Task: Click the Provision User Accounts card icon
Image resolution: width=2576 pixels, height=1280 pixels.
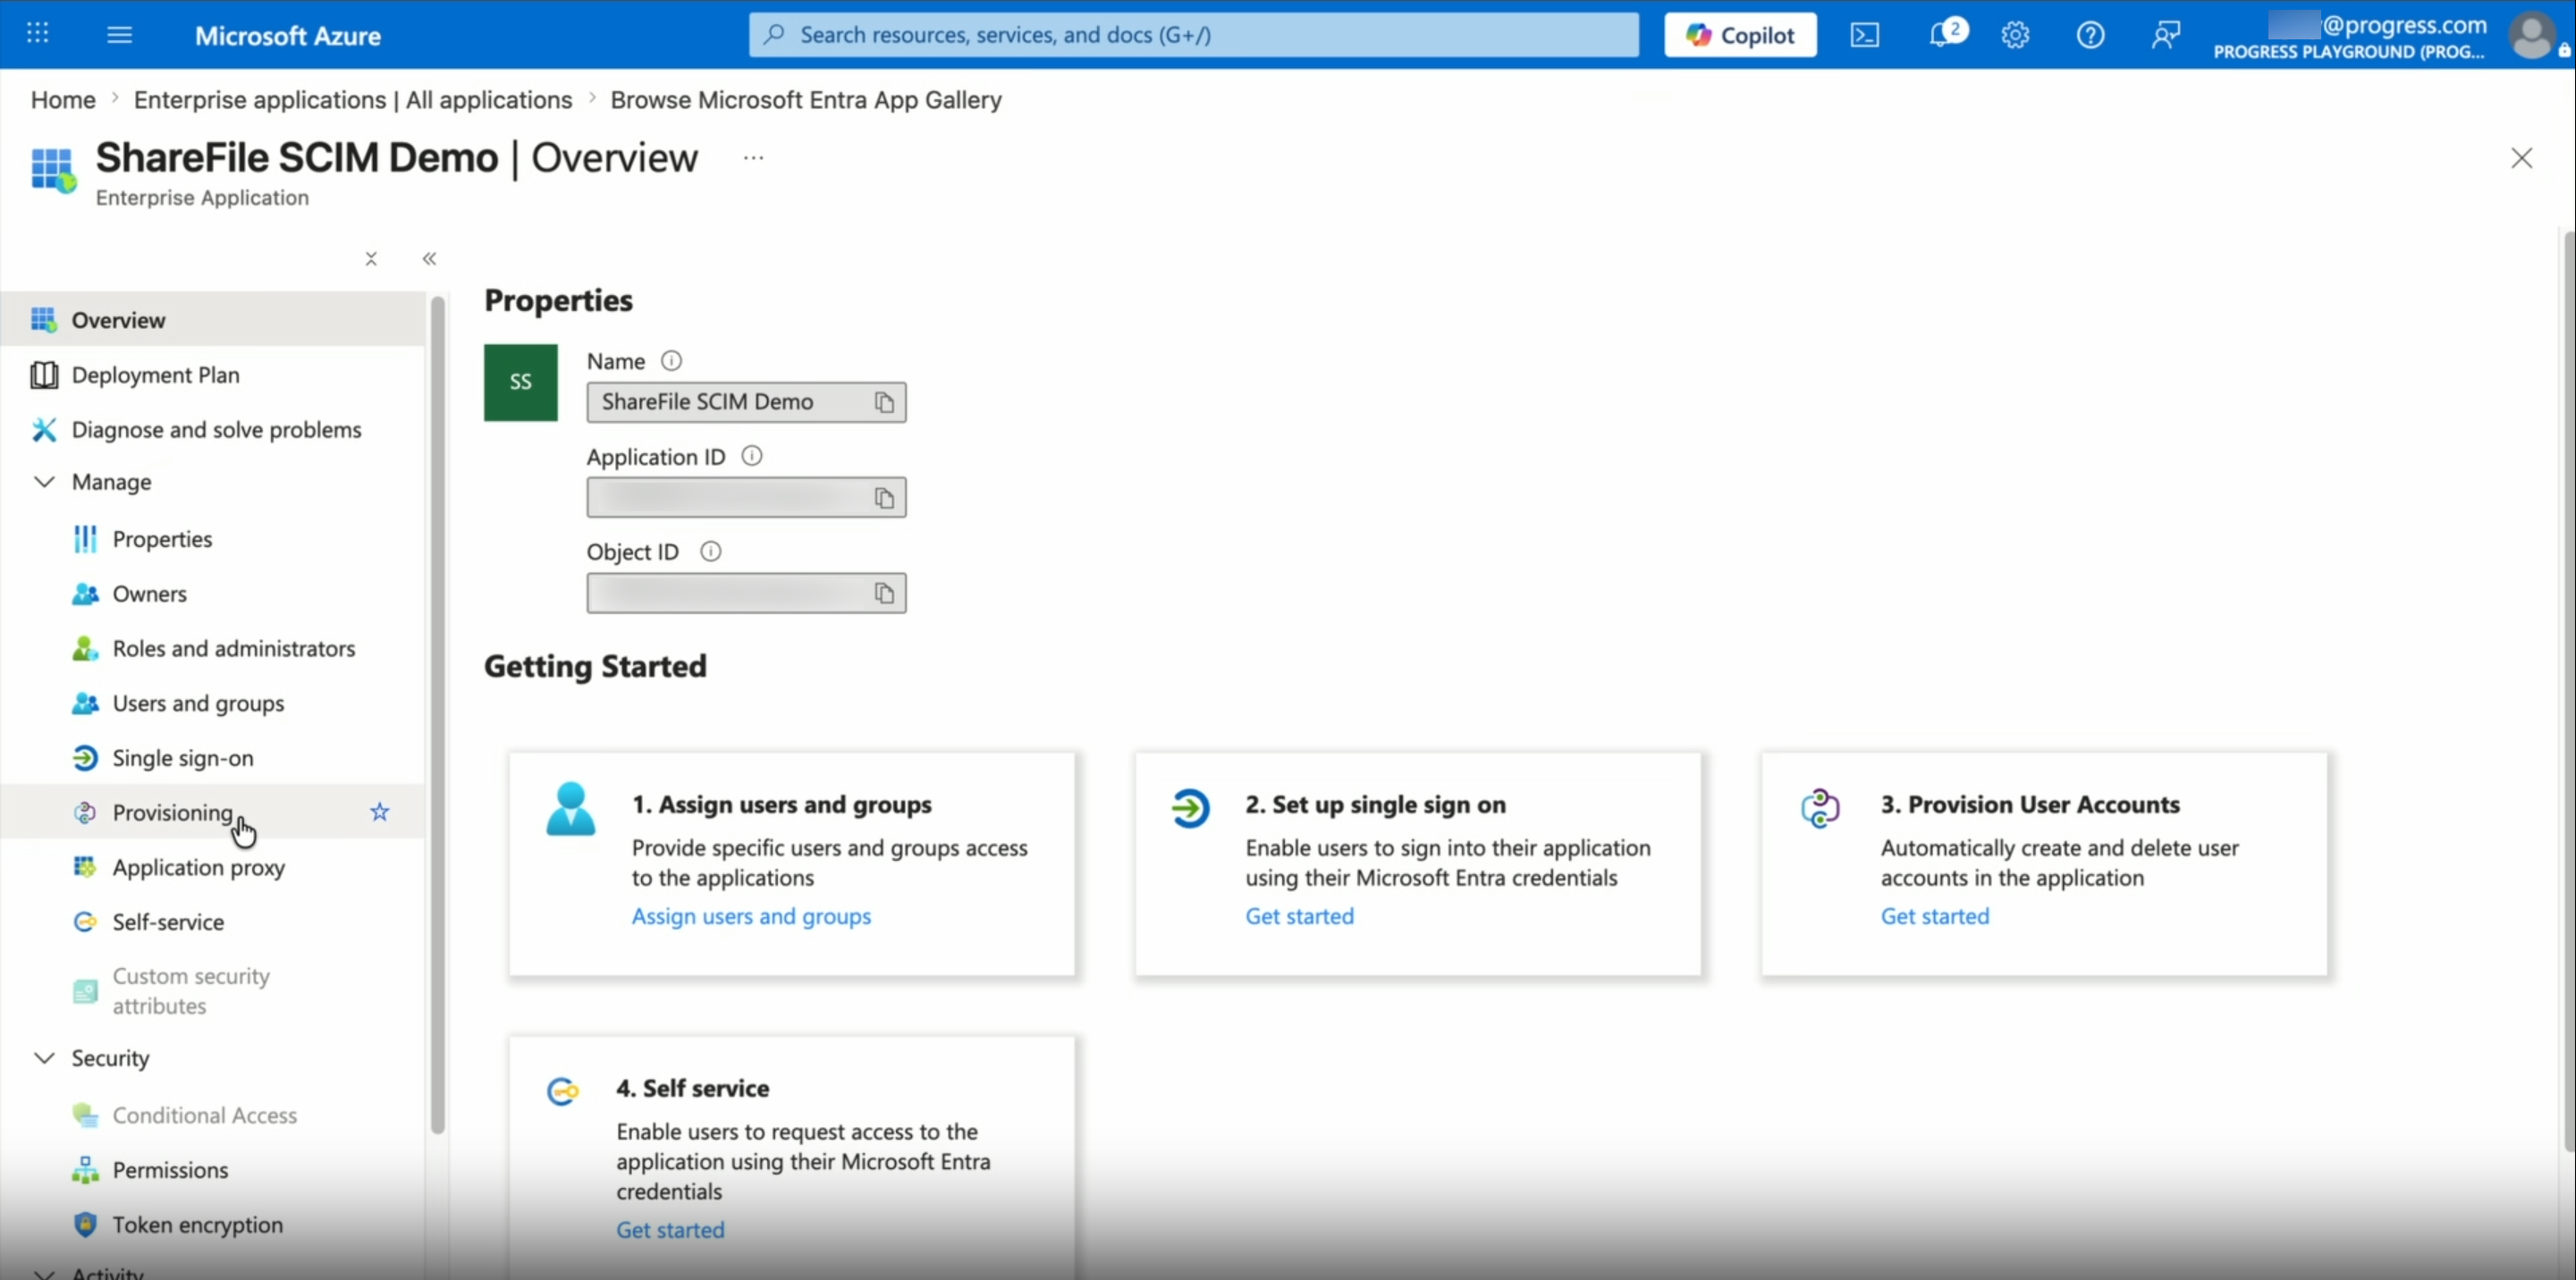Action: (1820, 808)
